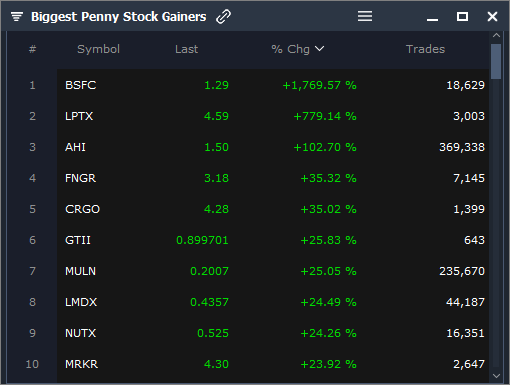Sort by the Last column header
The image size is (510, 385).
click(186, 49)
